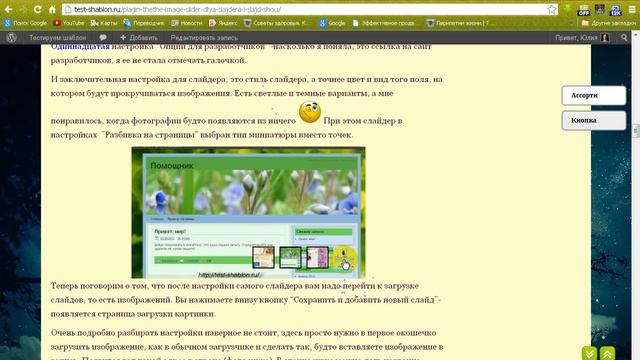Click the admin bar search magnifier
640x360 pixels.
(x=624, y=38)
